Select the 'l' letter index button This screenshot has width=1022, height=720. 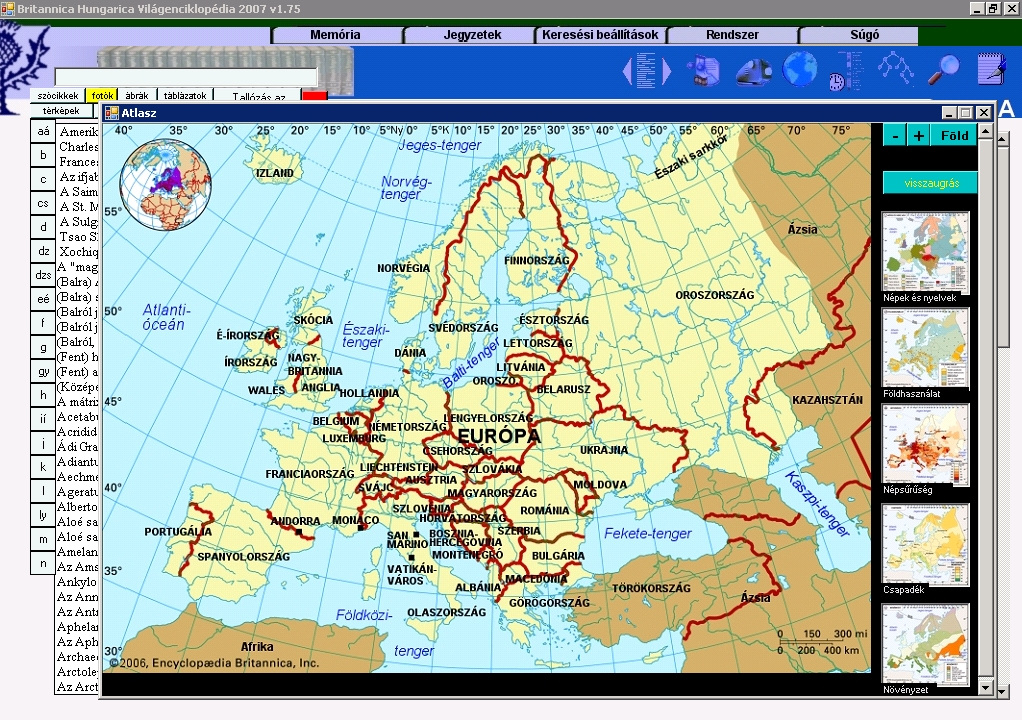coord(43,491)
